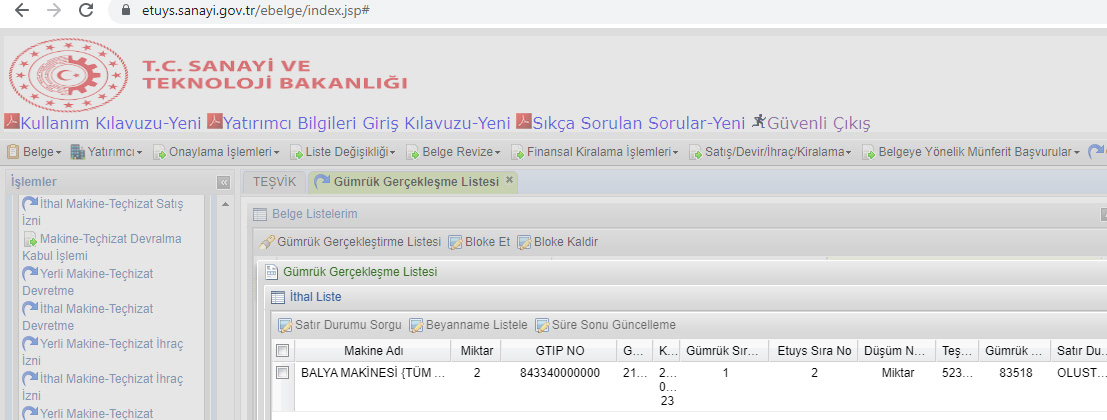Click GTIP value 843340000000

(x=558, y=373)
